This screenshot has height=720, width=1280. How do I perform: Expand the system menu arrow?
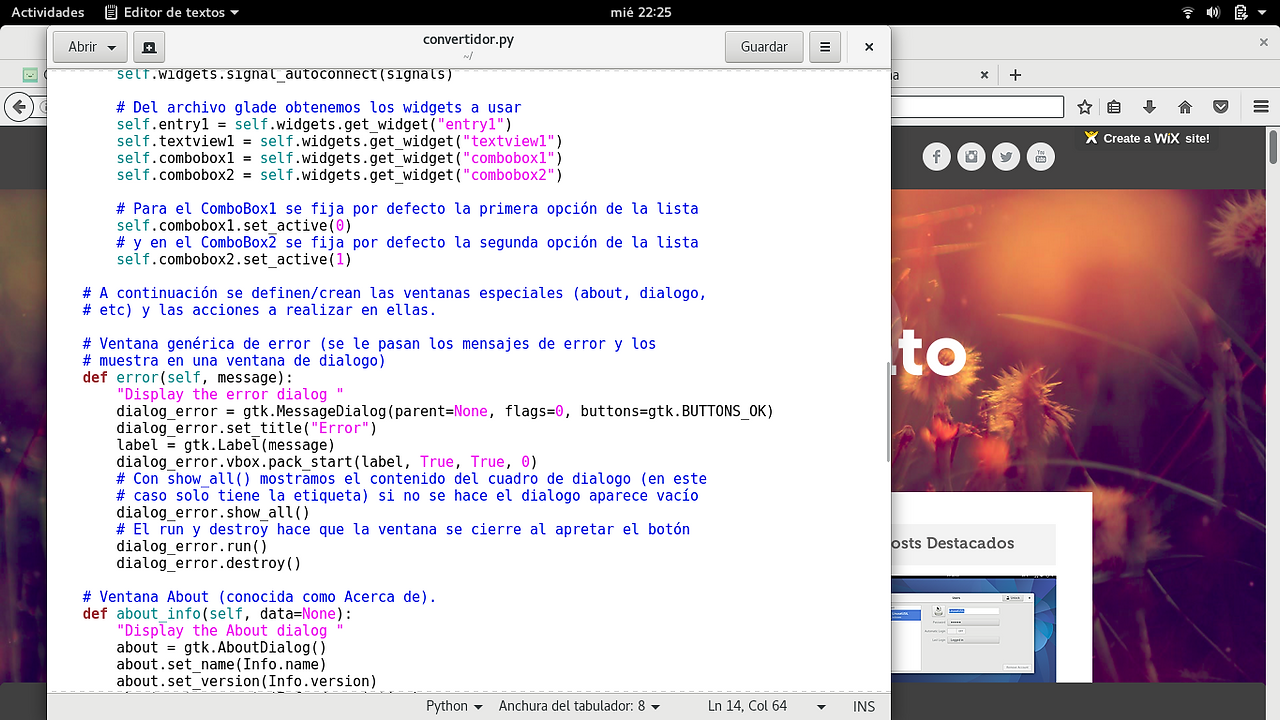pos(1262,12)
